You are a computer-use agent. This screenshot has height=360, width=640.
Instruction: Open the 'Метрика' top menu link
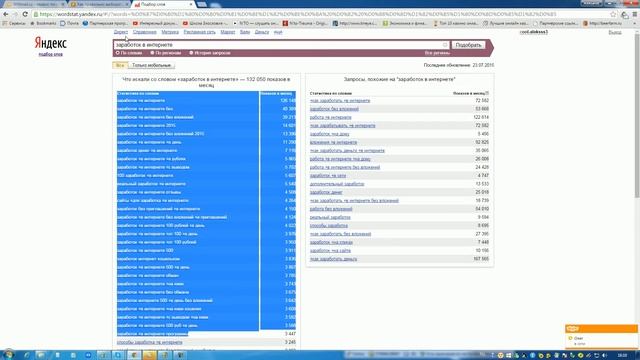170,32
